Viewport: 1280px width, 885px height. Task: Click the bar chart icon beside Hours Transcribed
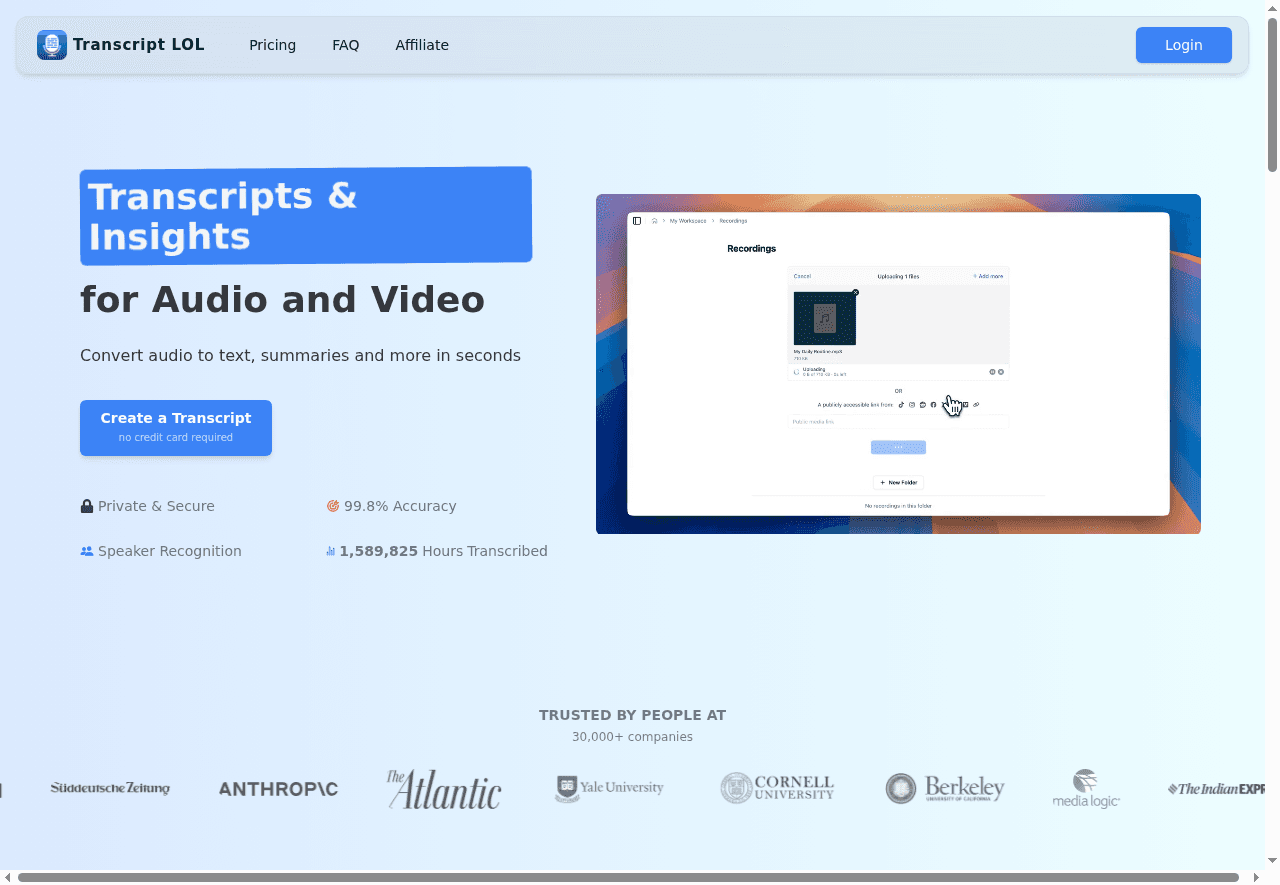pos(331,551)
